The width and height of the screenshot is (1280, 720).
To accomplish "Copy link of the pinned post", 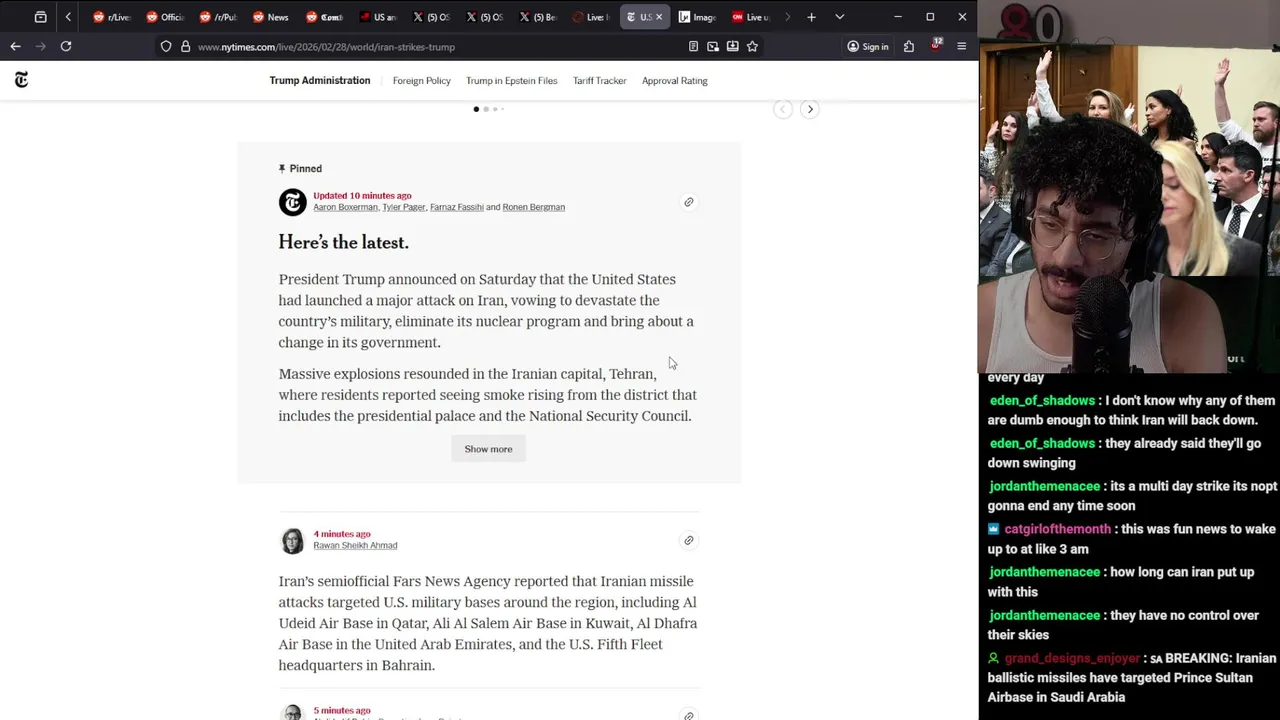I will [x=688, y=202].
